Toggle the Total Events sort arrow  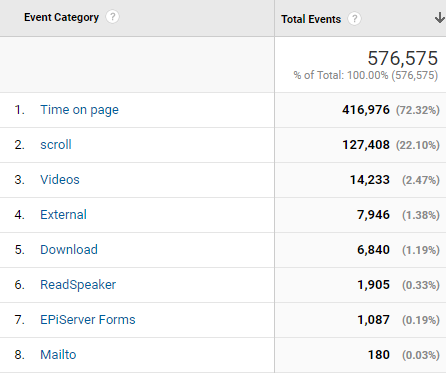[x=440, y=18]
